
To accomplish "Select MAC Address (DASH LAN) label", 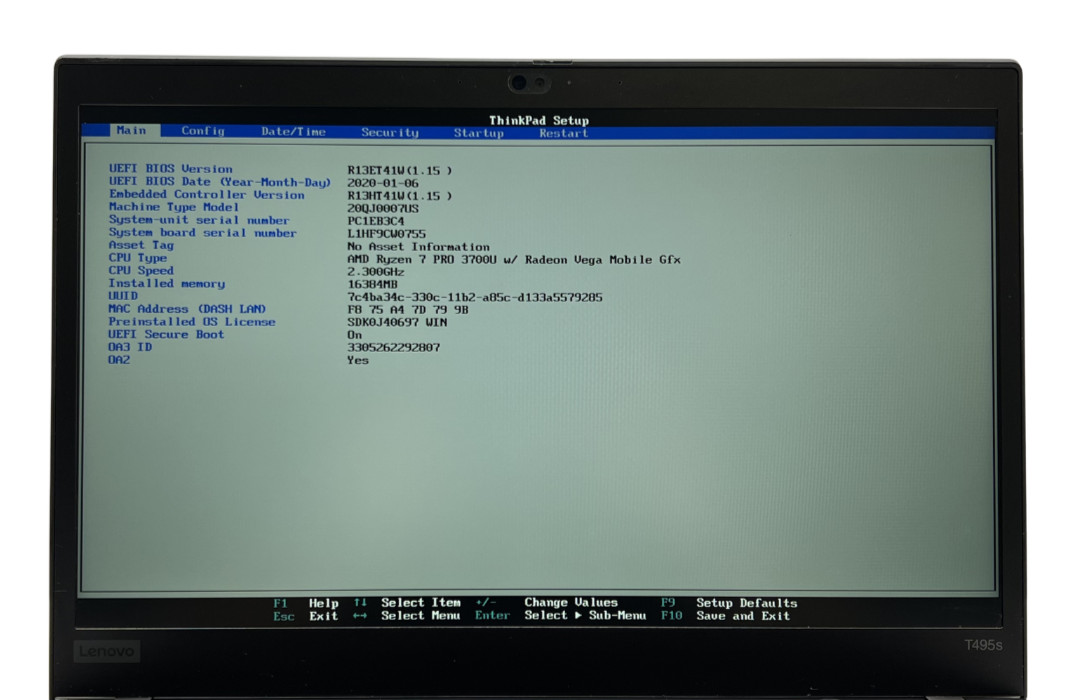I will point(187,309).
